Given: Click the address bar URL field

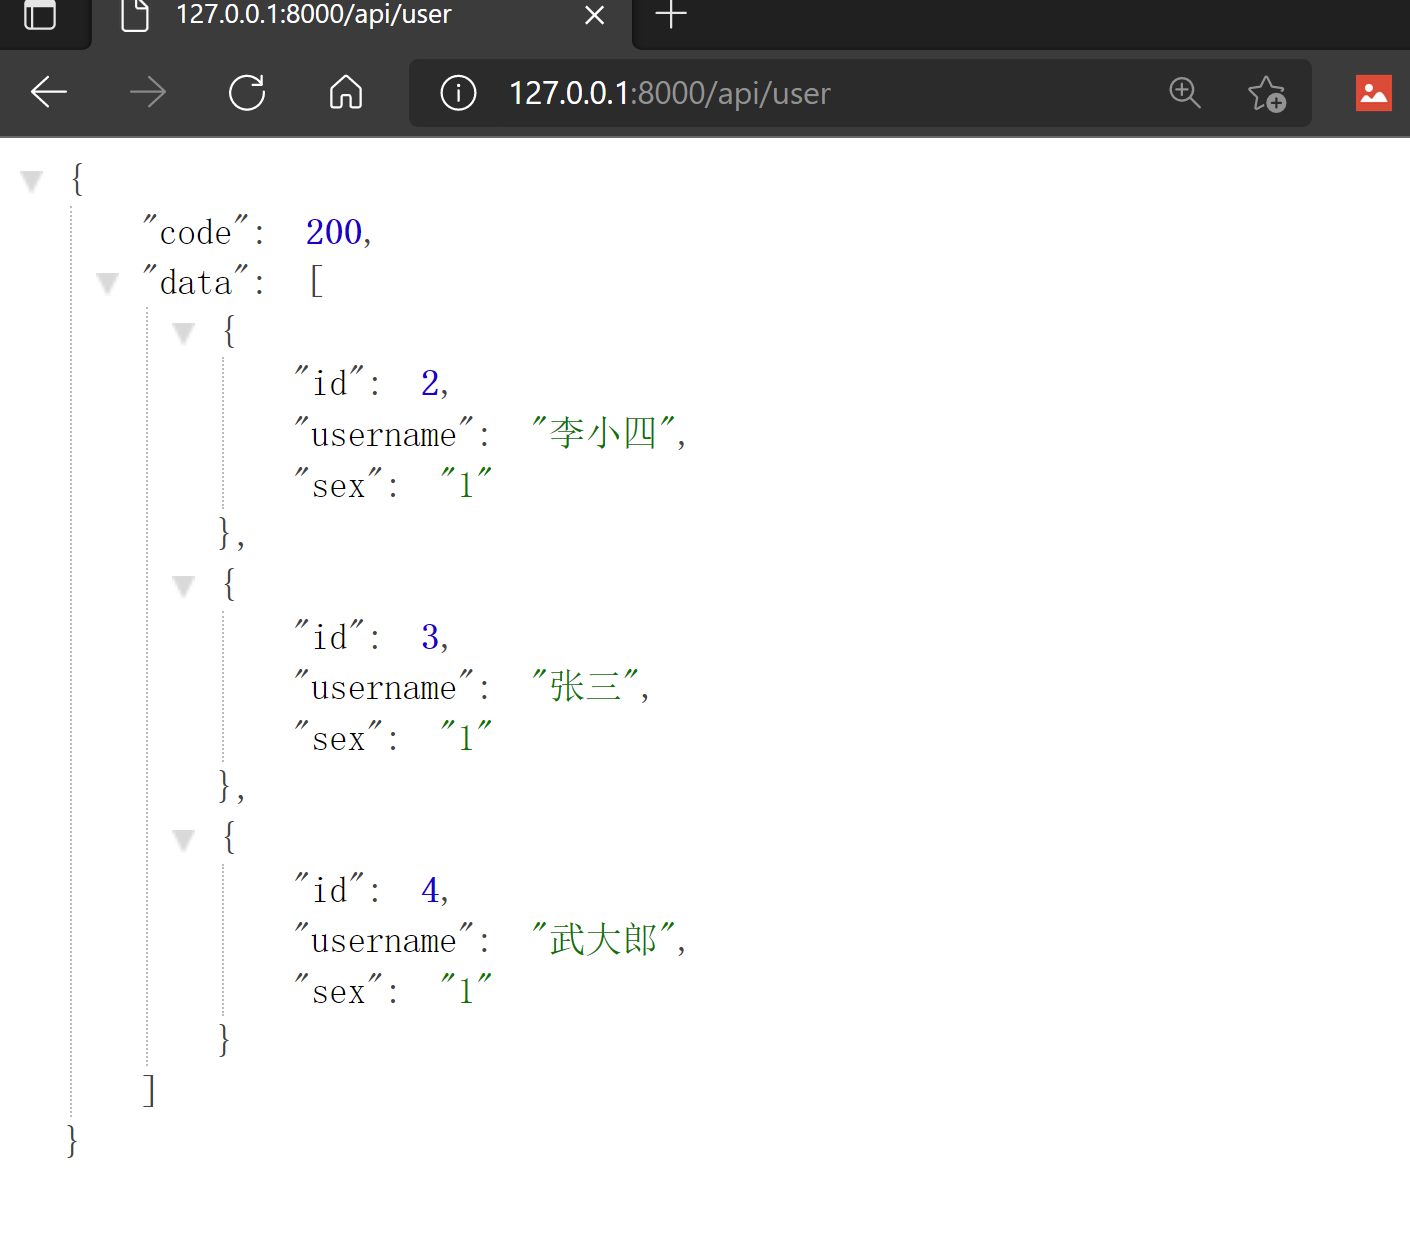Looking at the screenshot, I should pos(800,93).
